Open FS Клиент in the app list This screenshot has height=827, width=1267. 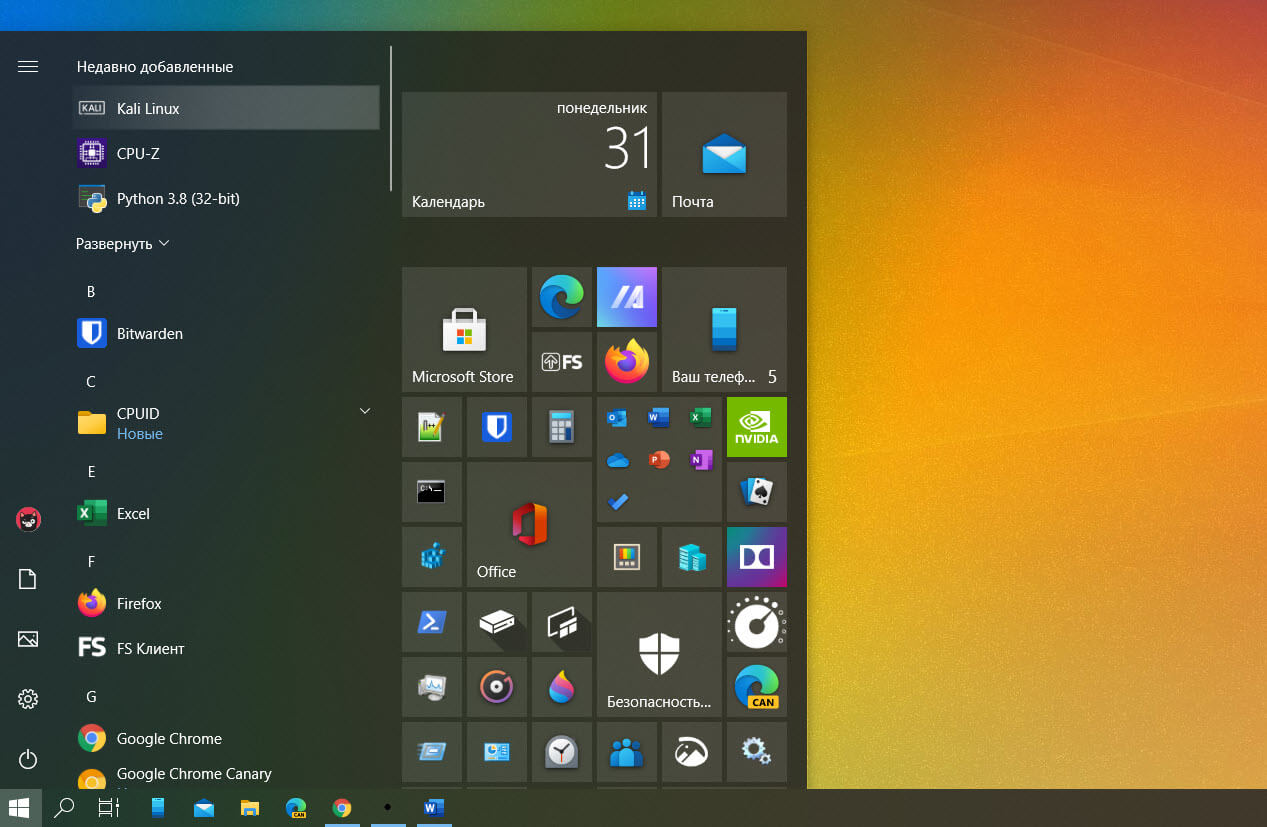coord(226,648)
